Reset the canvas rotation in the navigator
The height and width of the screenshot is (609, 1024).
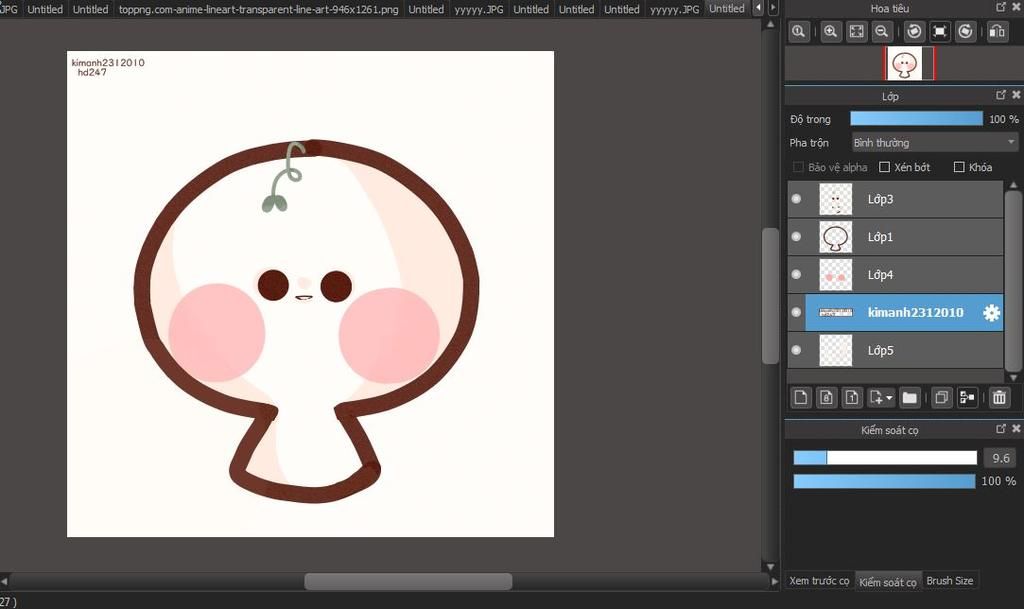coord(940,31)
